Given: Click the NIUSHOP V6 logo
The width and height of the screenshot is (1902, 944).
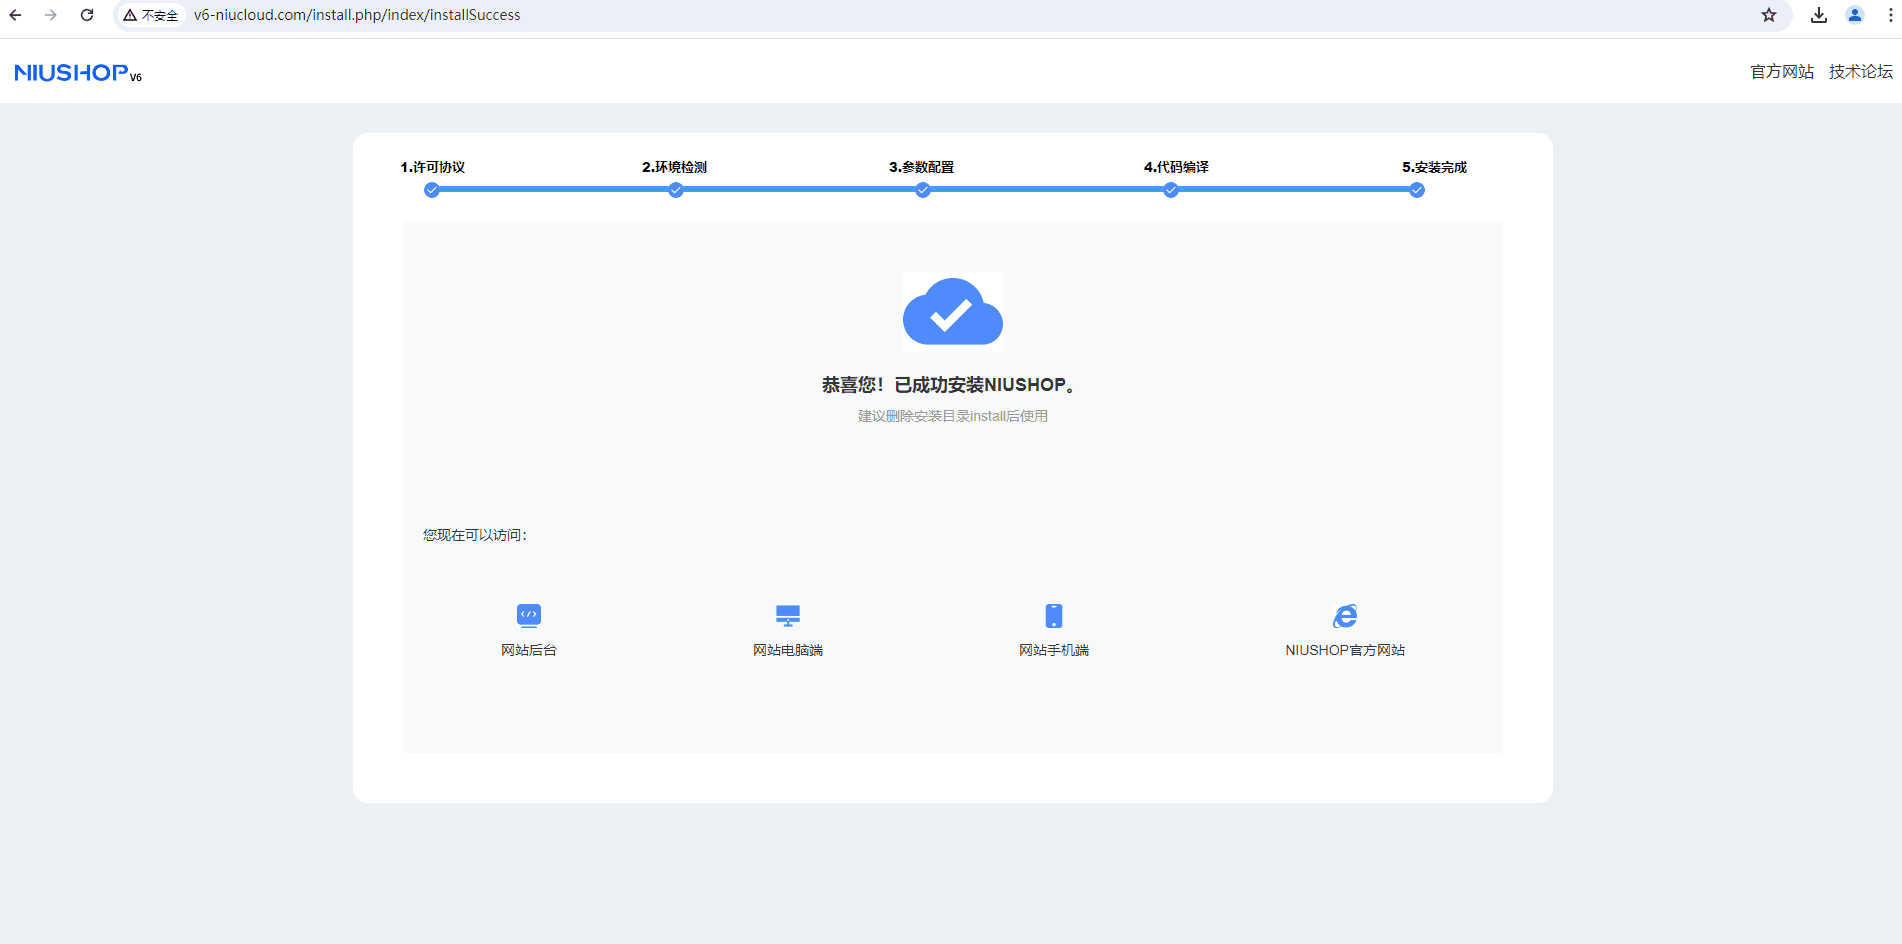Looking at the screenshot, I should 78,73.
